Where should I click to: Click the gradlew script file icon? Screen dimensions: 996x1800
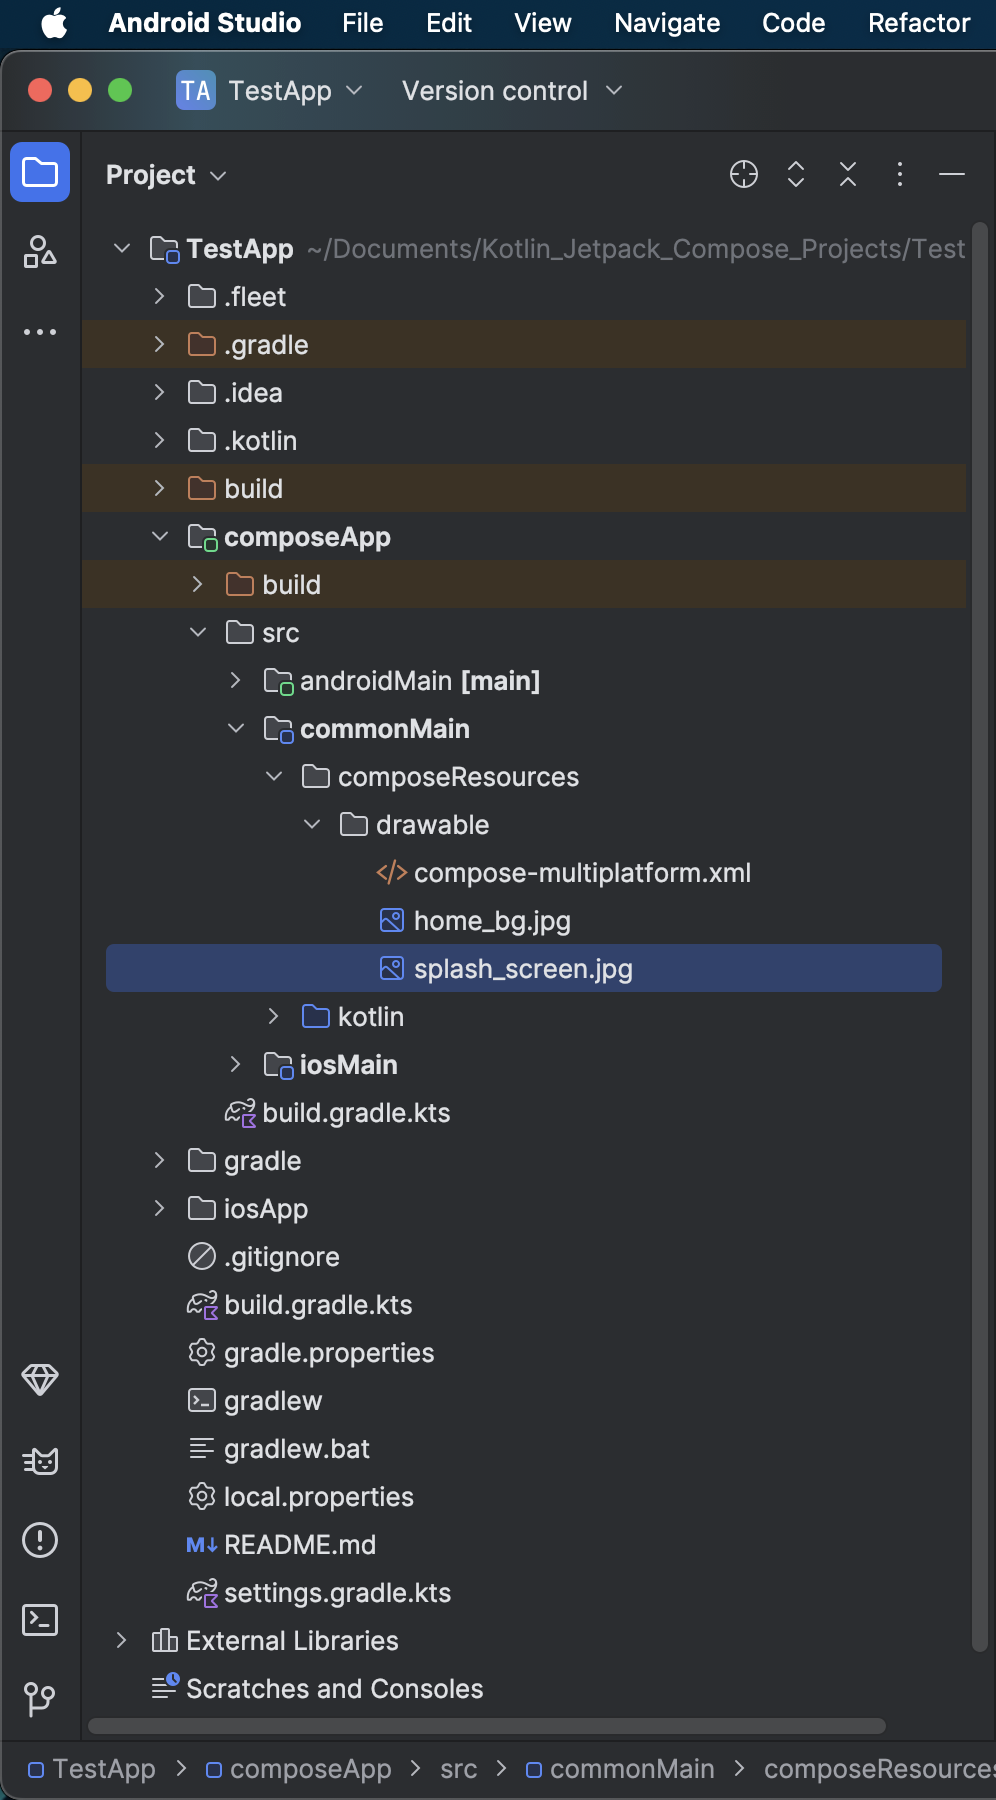202,1400
